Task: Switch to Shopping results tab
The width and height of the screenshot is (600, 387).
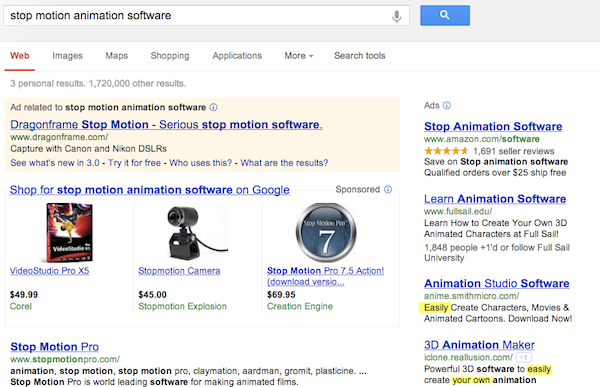Action: (170, 56)
